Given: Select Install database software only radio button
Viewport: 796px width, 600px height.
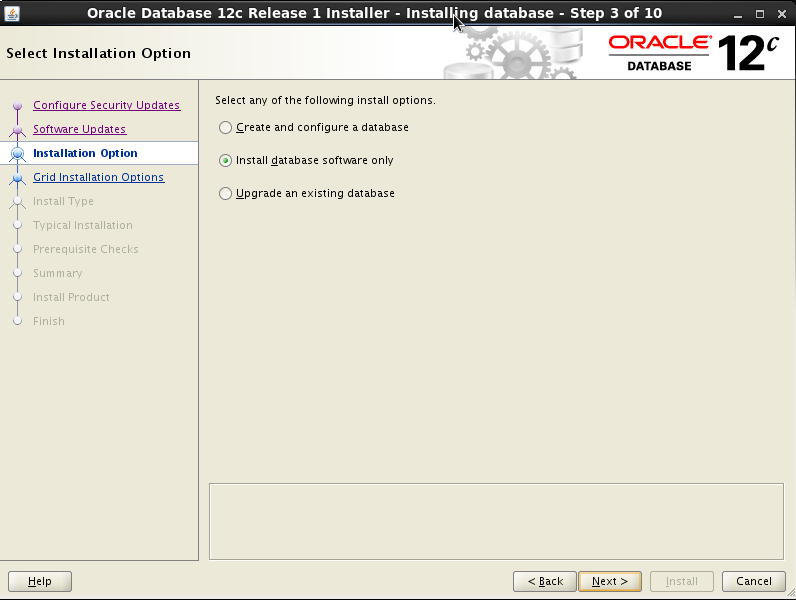Looking at the screenshot, I should [225, 160].
